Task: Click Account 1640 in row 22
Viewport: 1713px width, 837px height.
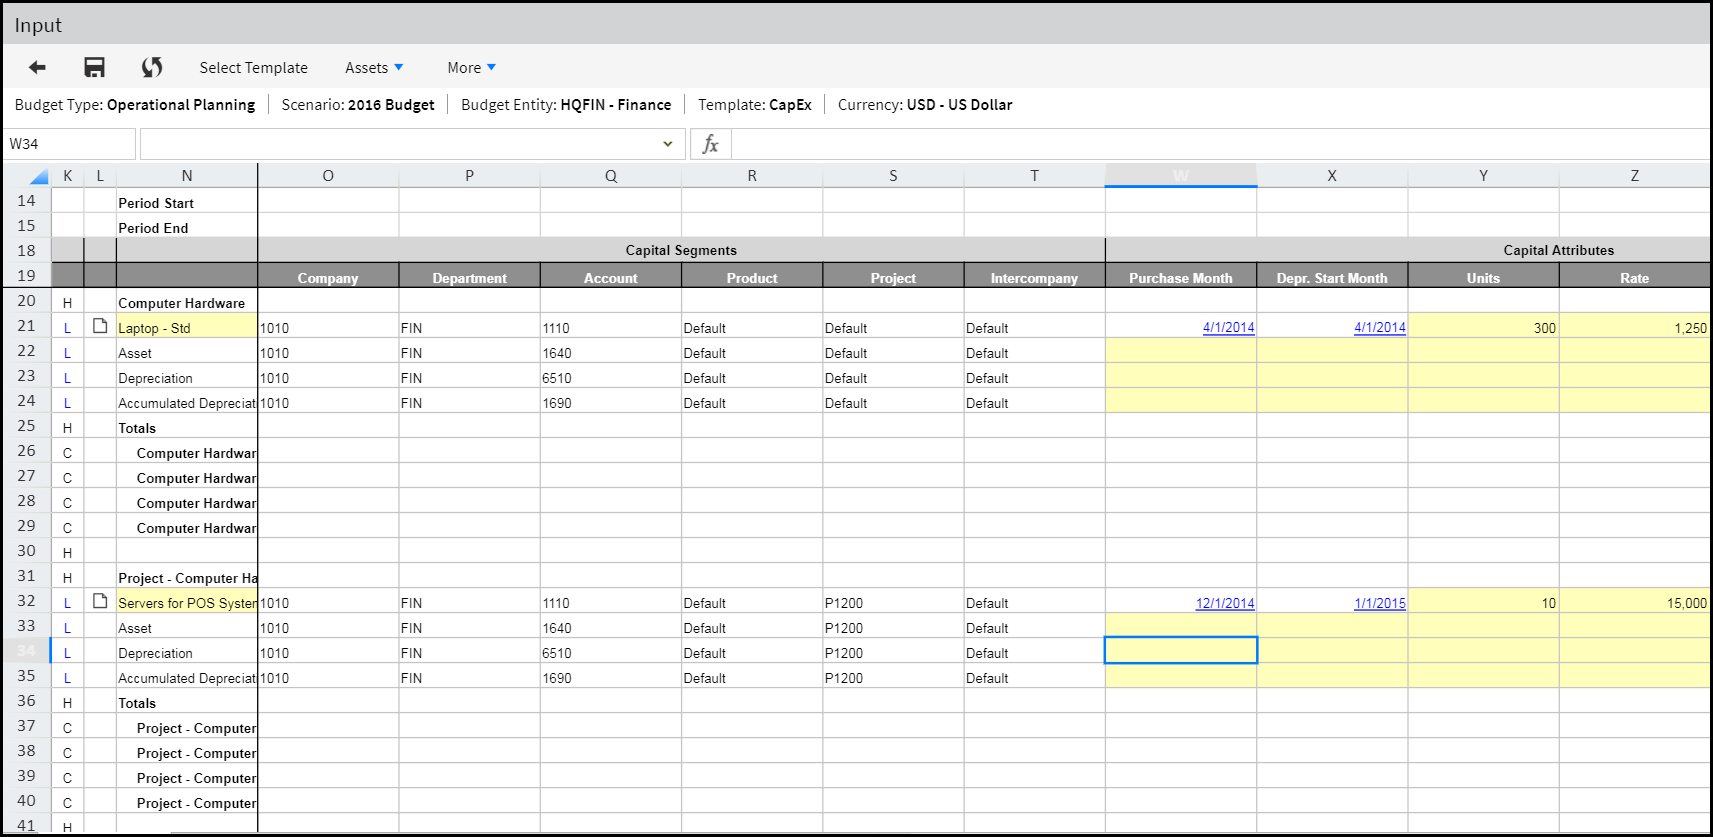Action: pos(611,352)
